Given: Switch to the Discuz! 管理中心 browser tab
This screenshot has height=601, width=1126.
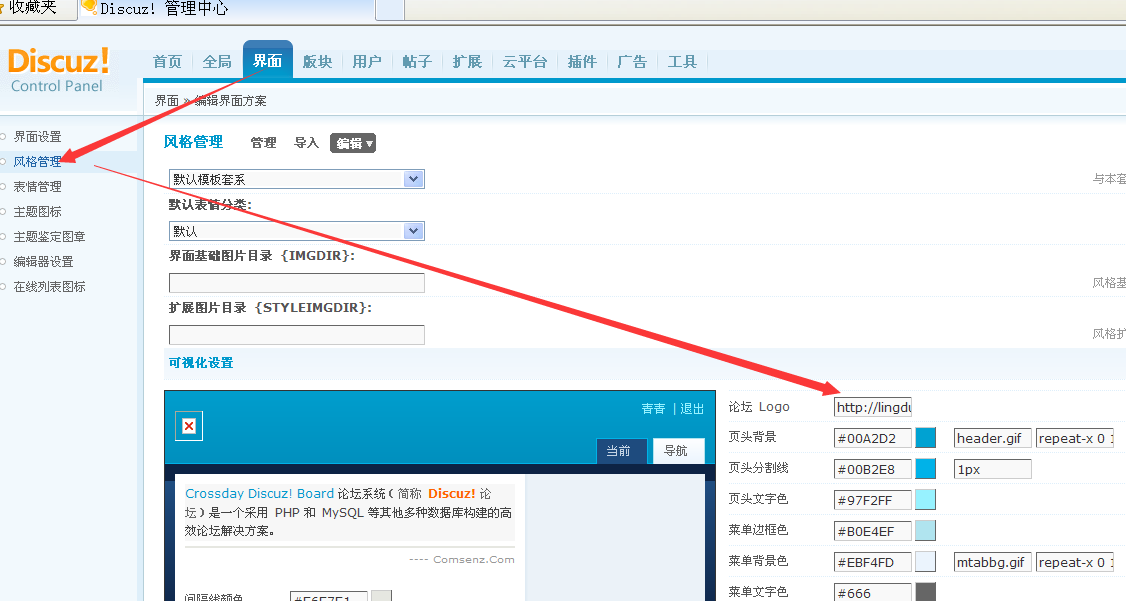Looking at the screenshot, I should tap(227, 9).
